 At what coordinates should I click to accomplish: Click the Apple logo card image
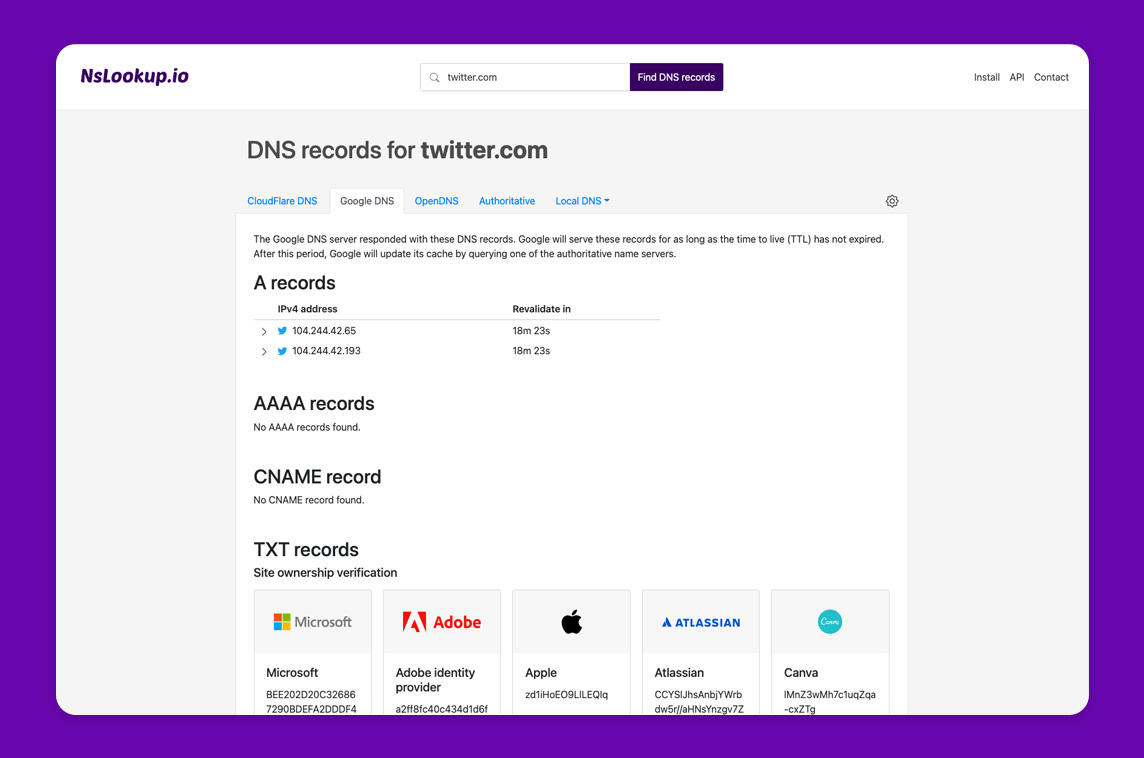click(571, 622)
